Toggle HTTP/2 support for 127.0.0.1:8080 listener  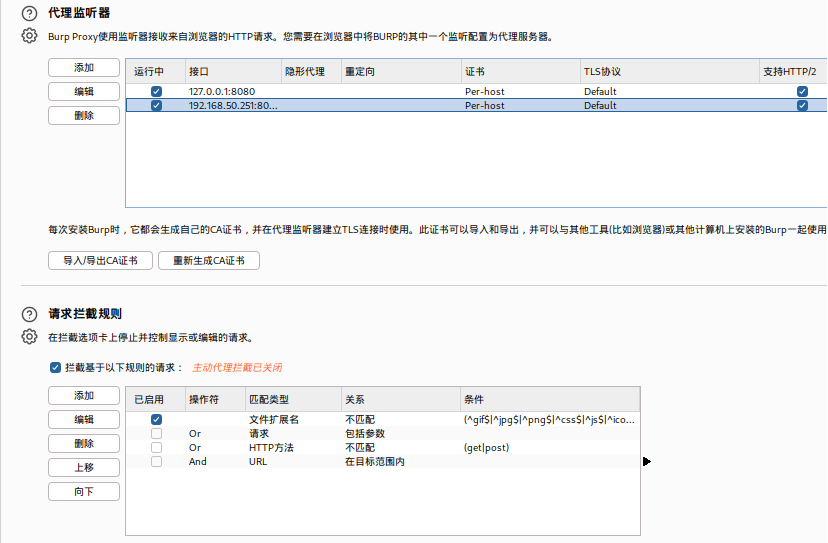(x=802, y=91)
